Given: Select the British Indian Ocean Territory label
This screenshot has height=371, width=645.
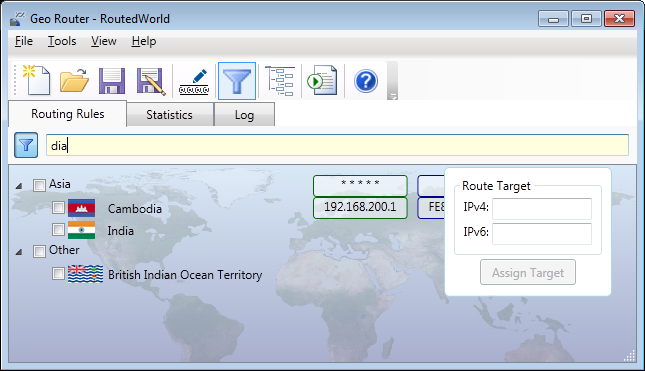Looking at the screenshot, I should point(185,275).
